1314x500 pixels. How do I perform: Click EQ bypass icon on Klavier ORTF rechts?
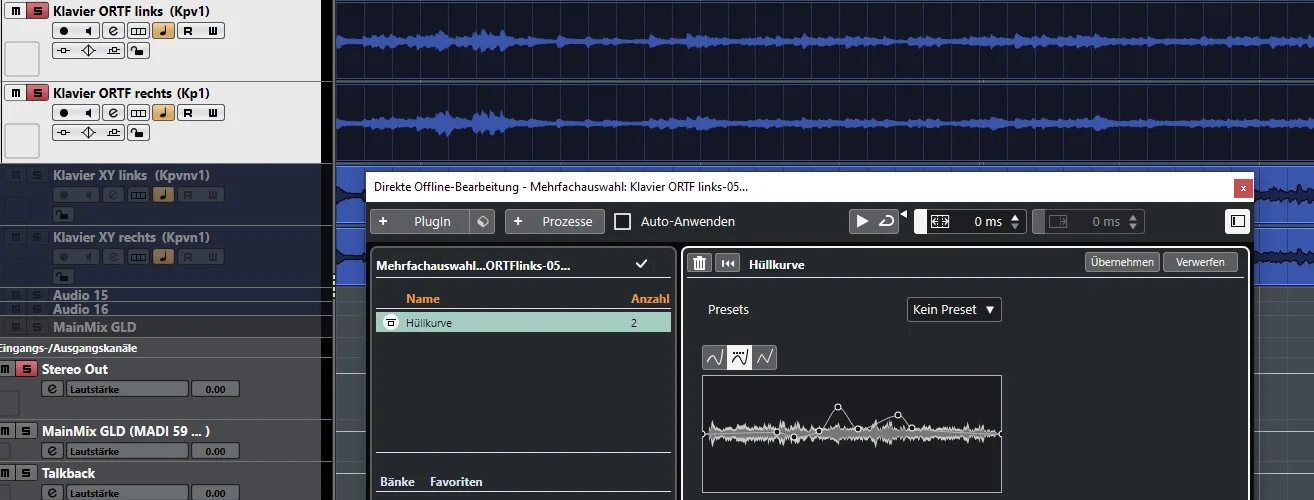tap(89, 133)
